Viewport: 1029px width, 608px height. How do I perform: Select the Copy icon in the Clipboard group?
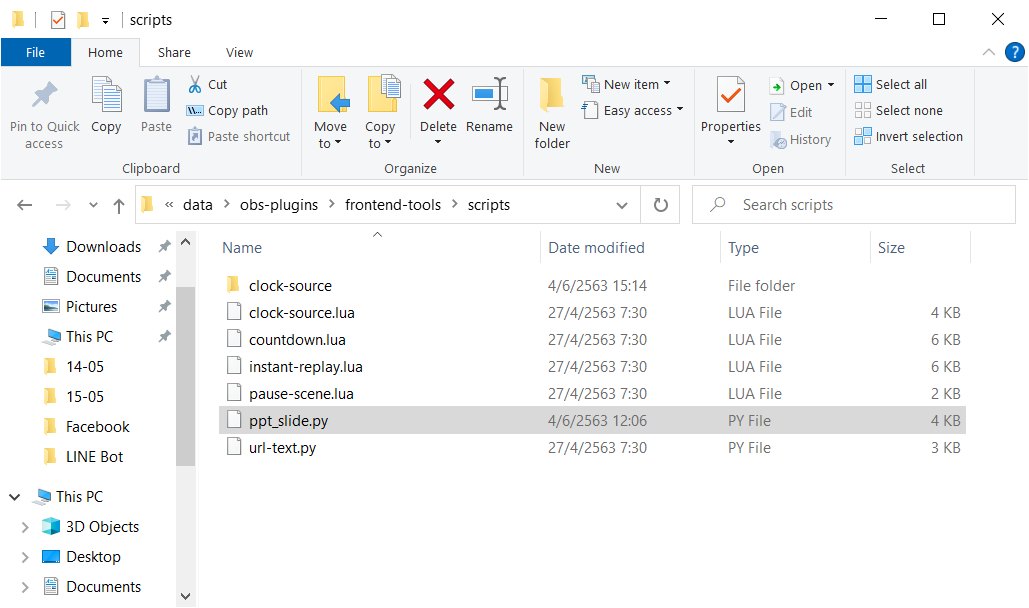point(106,110)
